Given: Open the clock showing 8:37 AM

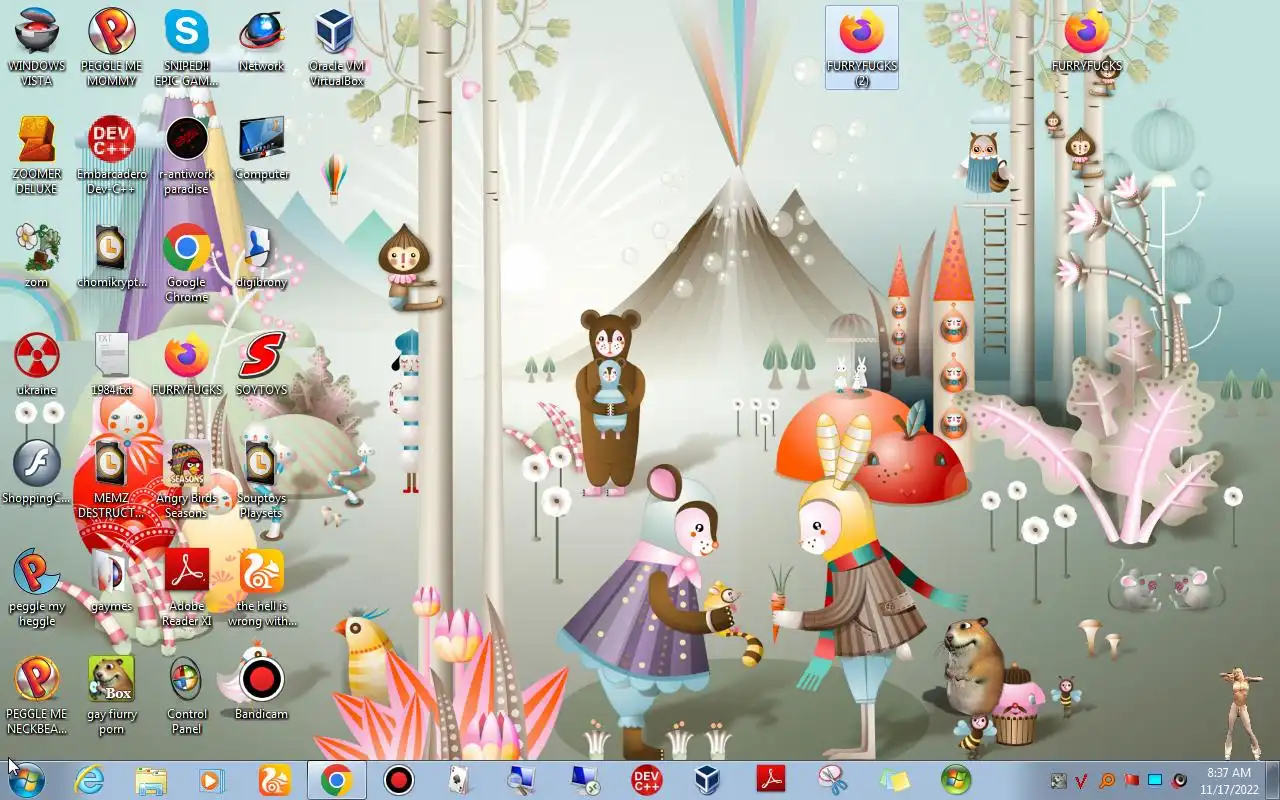Looking at the screenshot, I should click(1229, 781).
